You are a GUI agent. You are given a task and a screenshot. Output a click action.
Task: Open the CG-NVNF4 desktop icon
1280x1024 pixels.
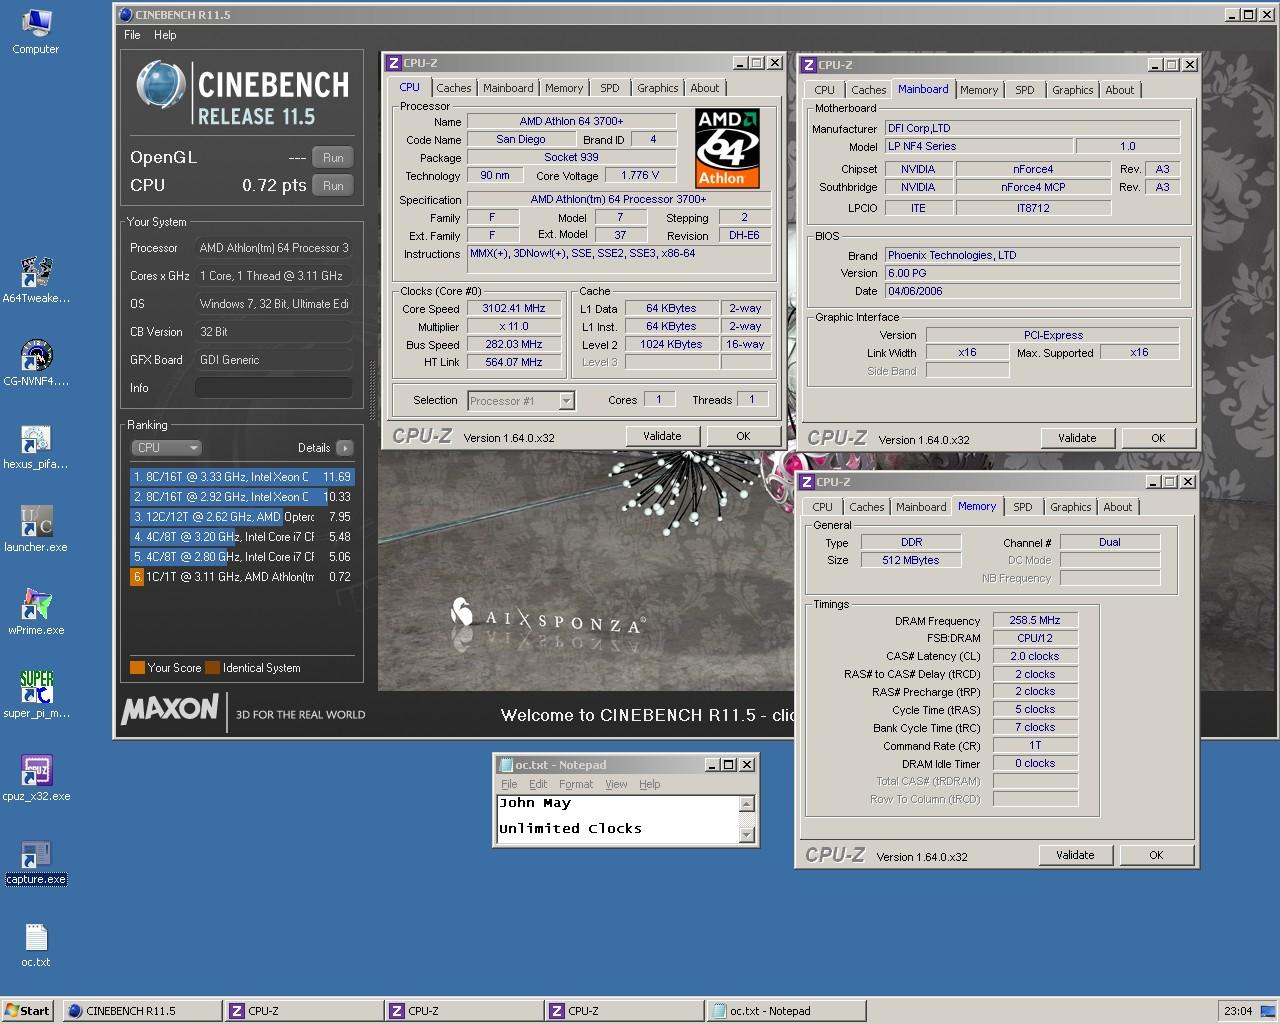coord(36,363)
